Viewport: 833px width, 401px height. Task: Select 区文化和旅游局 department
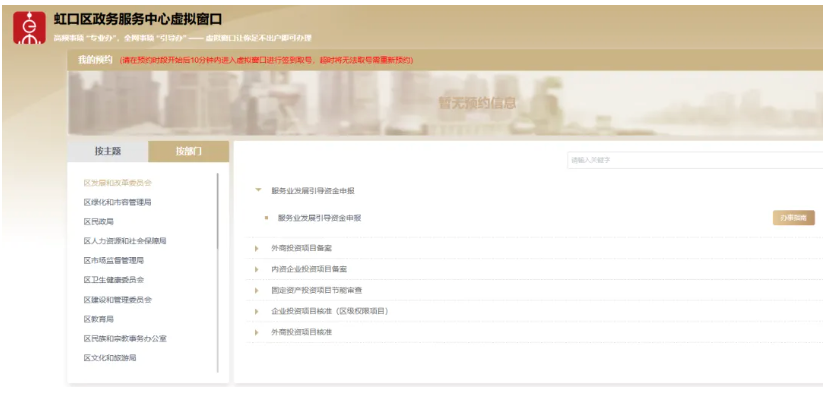(x=110, y=358)
